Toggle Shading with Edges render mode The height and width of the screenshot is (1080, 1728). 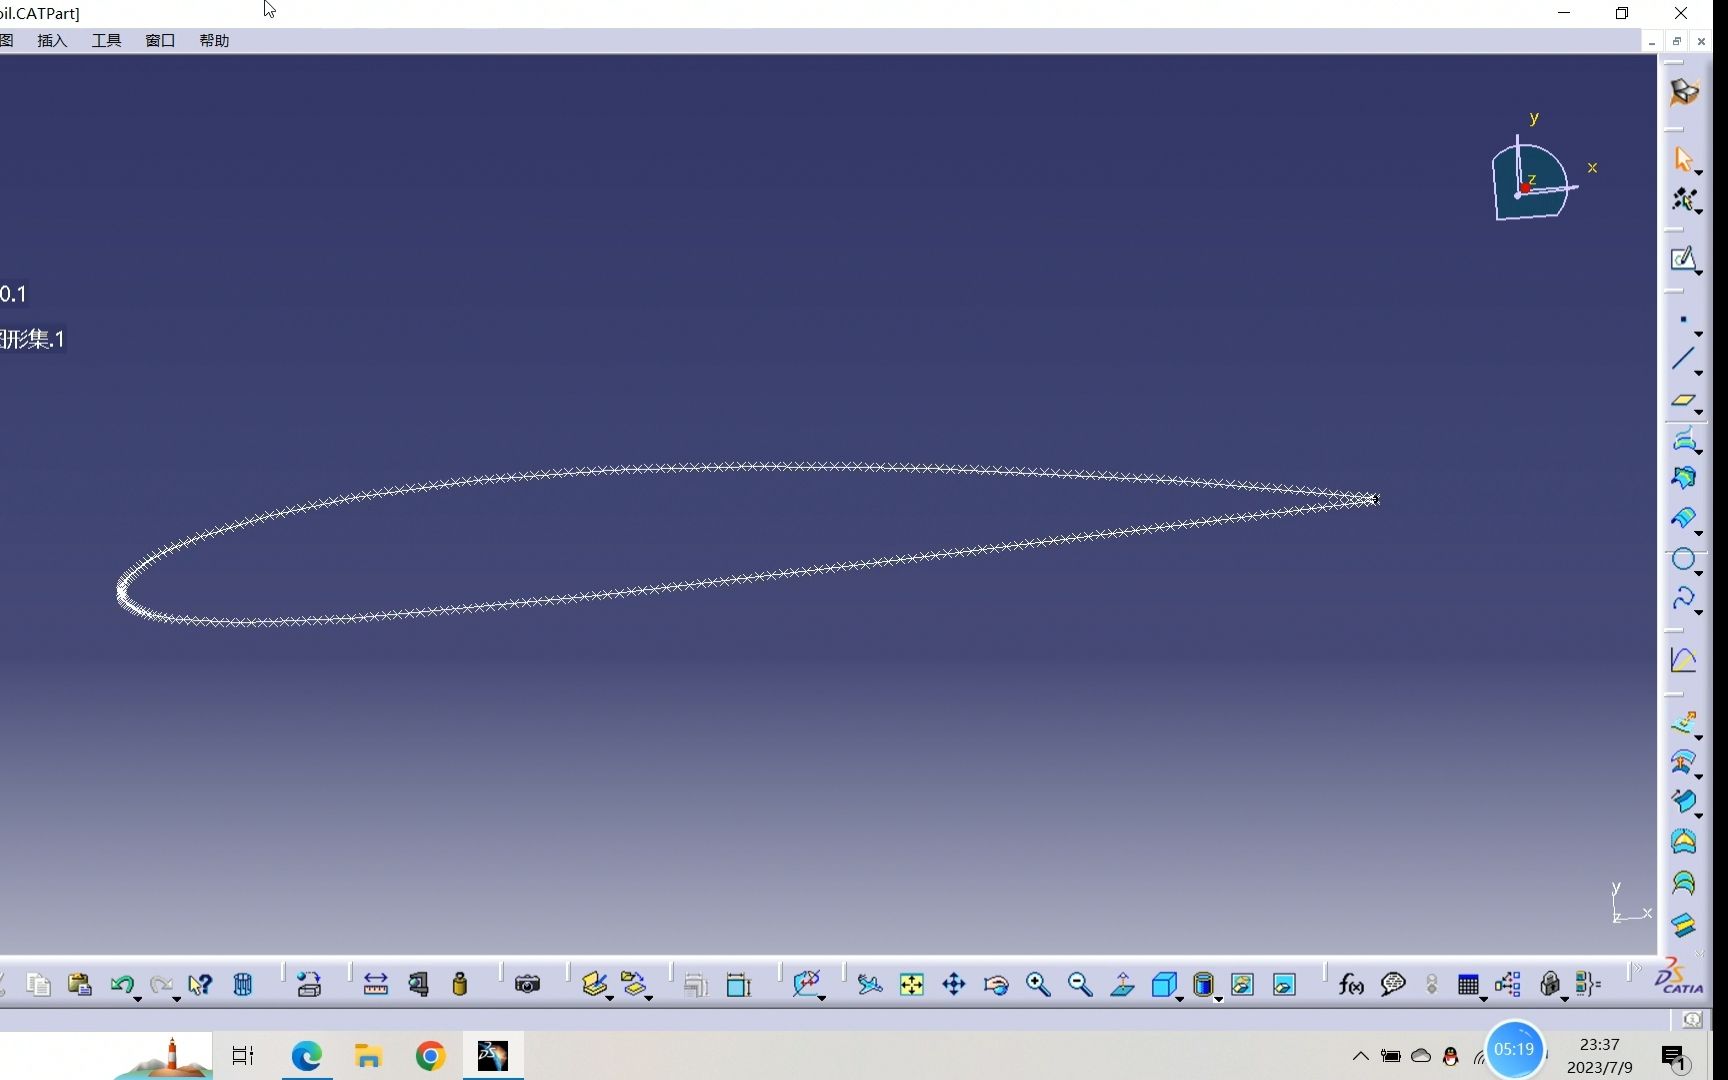tap(1165, 984)
